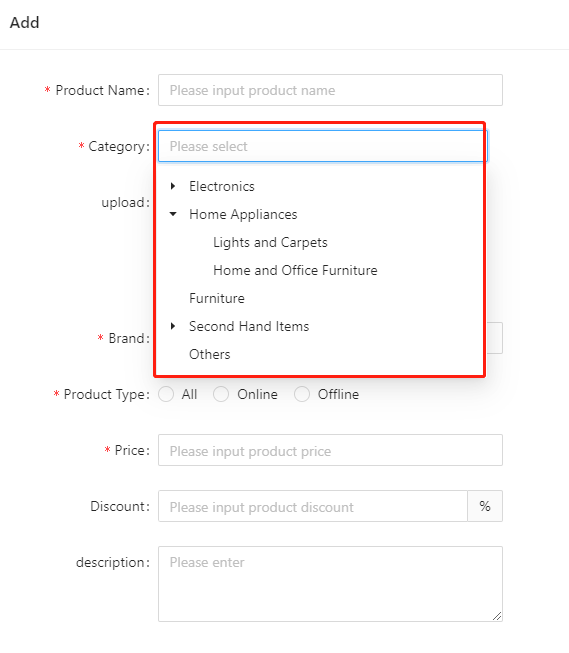Select the Home Appliances category
The image size is (569, 653).
pyautogui.click(x=243, y=214)
